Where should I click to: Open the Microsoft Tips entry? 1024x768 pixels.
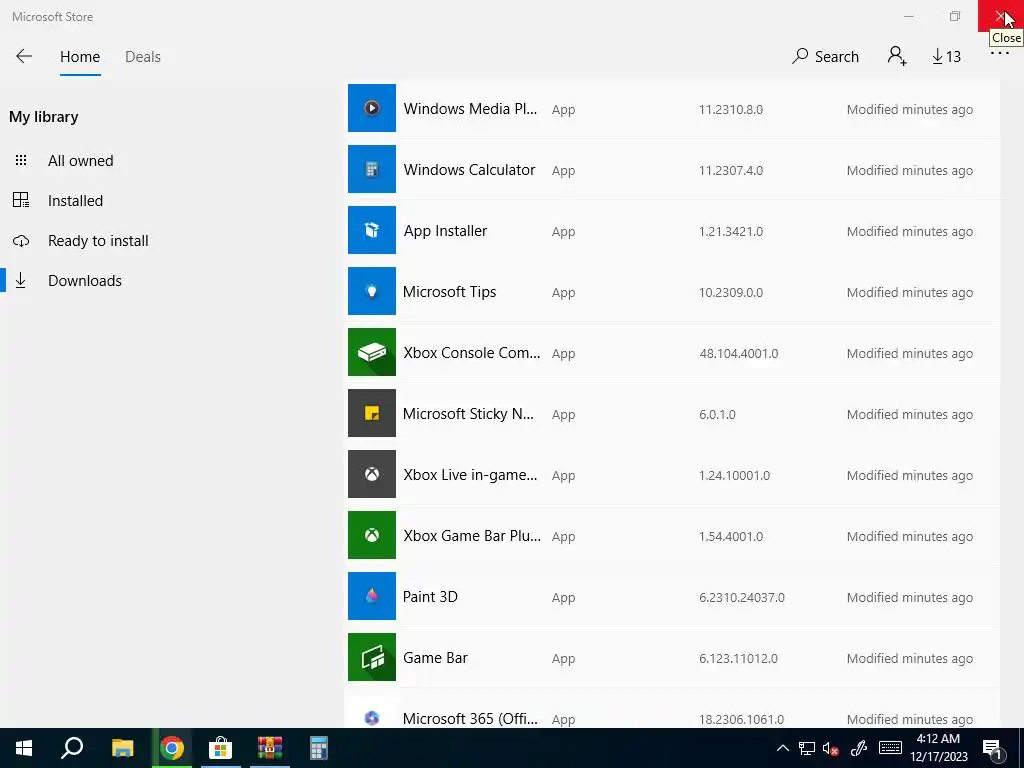[449, 292]
